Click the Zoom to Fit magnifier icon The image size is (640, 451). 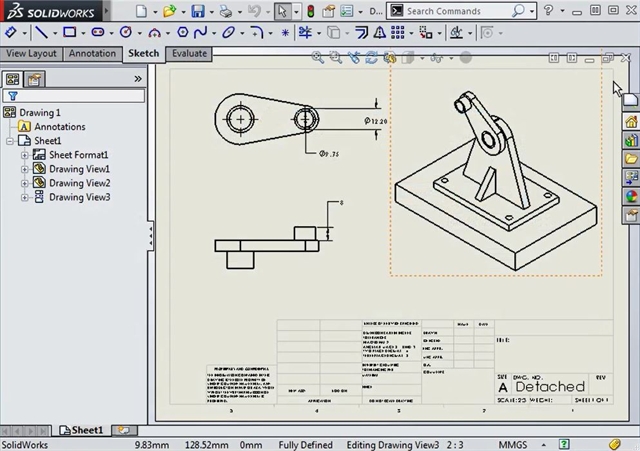coord(318,58)
